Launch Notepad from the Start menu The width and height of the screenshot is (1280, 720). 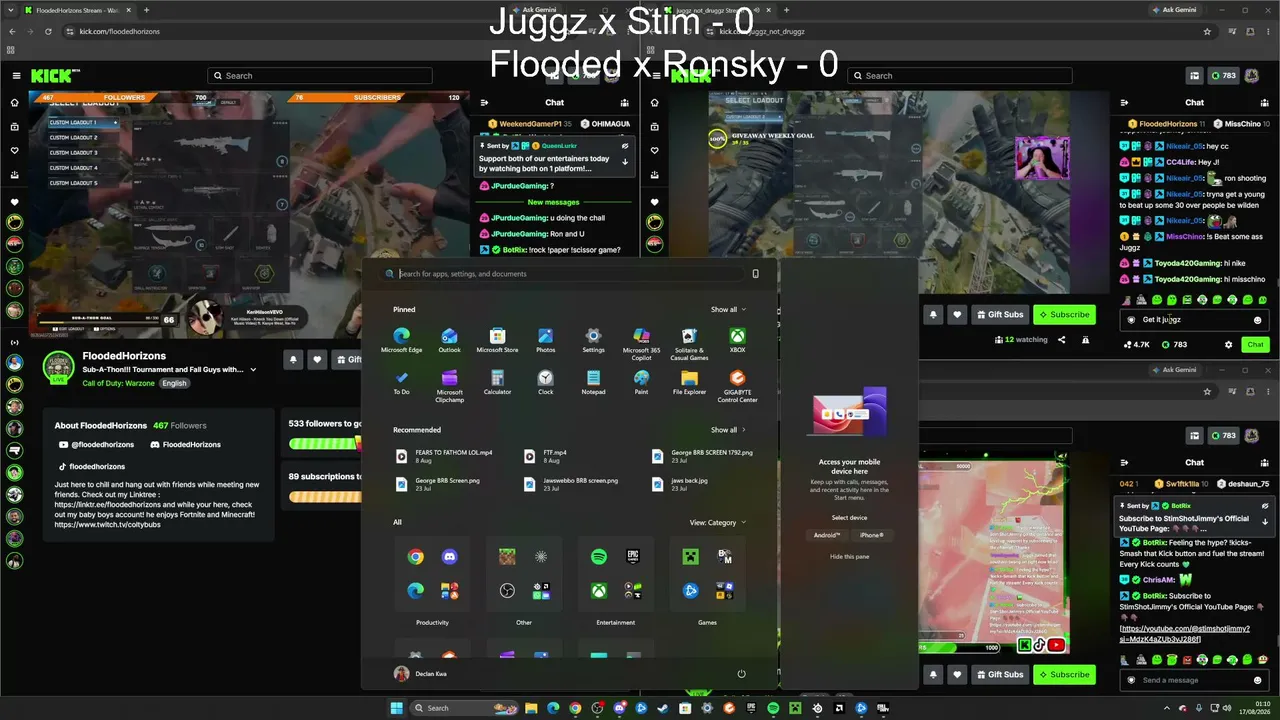point(593,382)
